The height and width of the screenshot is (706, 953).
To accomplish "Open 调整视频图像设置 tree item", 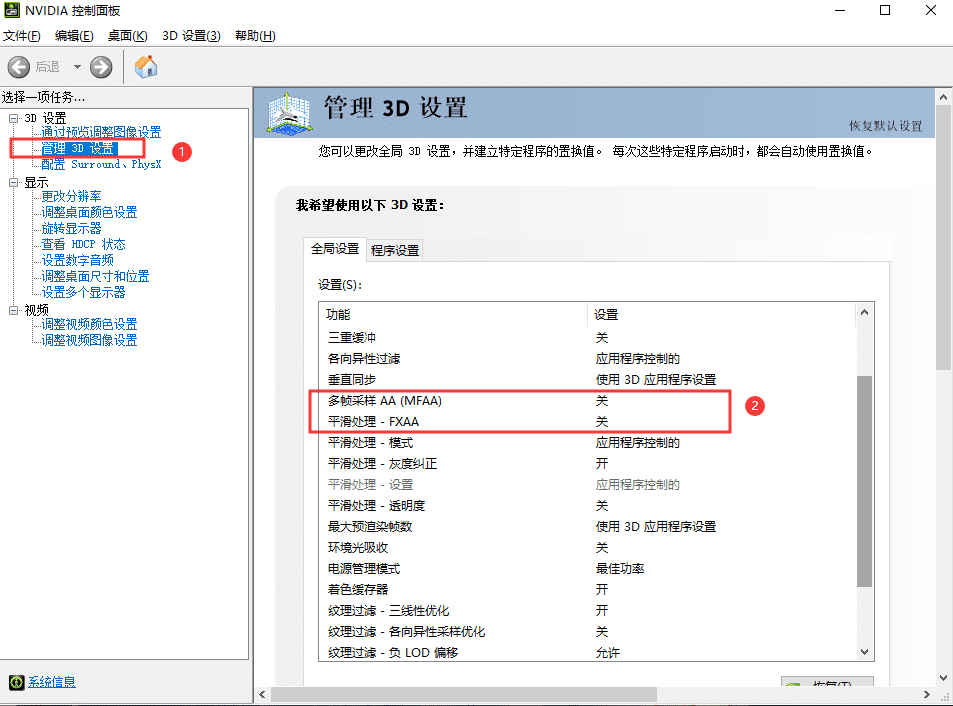I will click(x=89, y=340).
